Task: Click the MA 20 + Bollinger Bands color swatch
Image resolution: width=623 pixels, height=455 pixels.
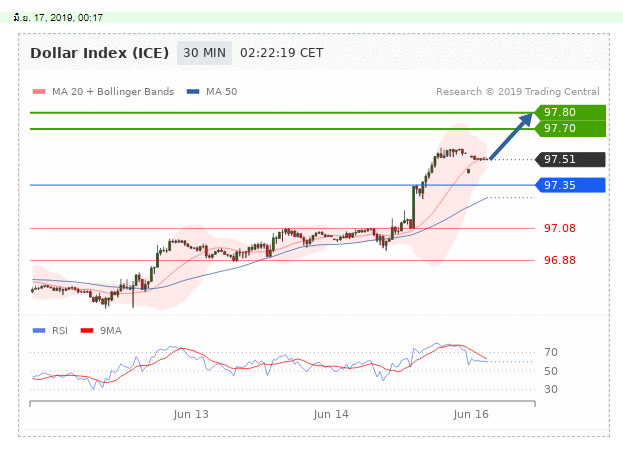Action: click(39, 92)
